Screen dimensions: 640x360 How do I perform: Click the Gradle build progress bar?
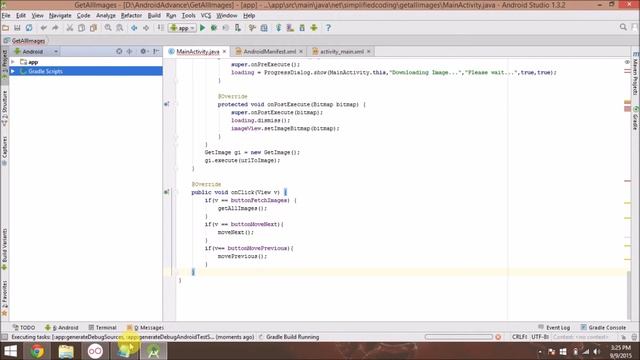point(458,337)
